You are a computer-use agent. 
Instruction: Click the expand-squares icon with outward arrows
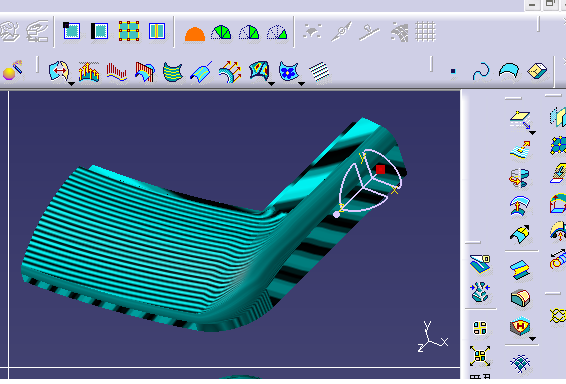point(480,356)
